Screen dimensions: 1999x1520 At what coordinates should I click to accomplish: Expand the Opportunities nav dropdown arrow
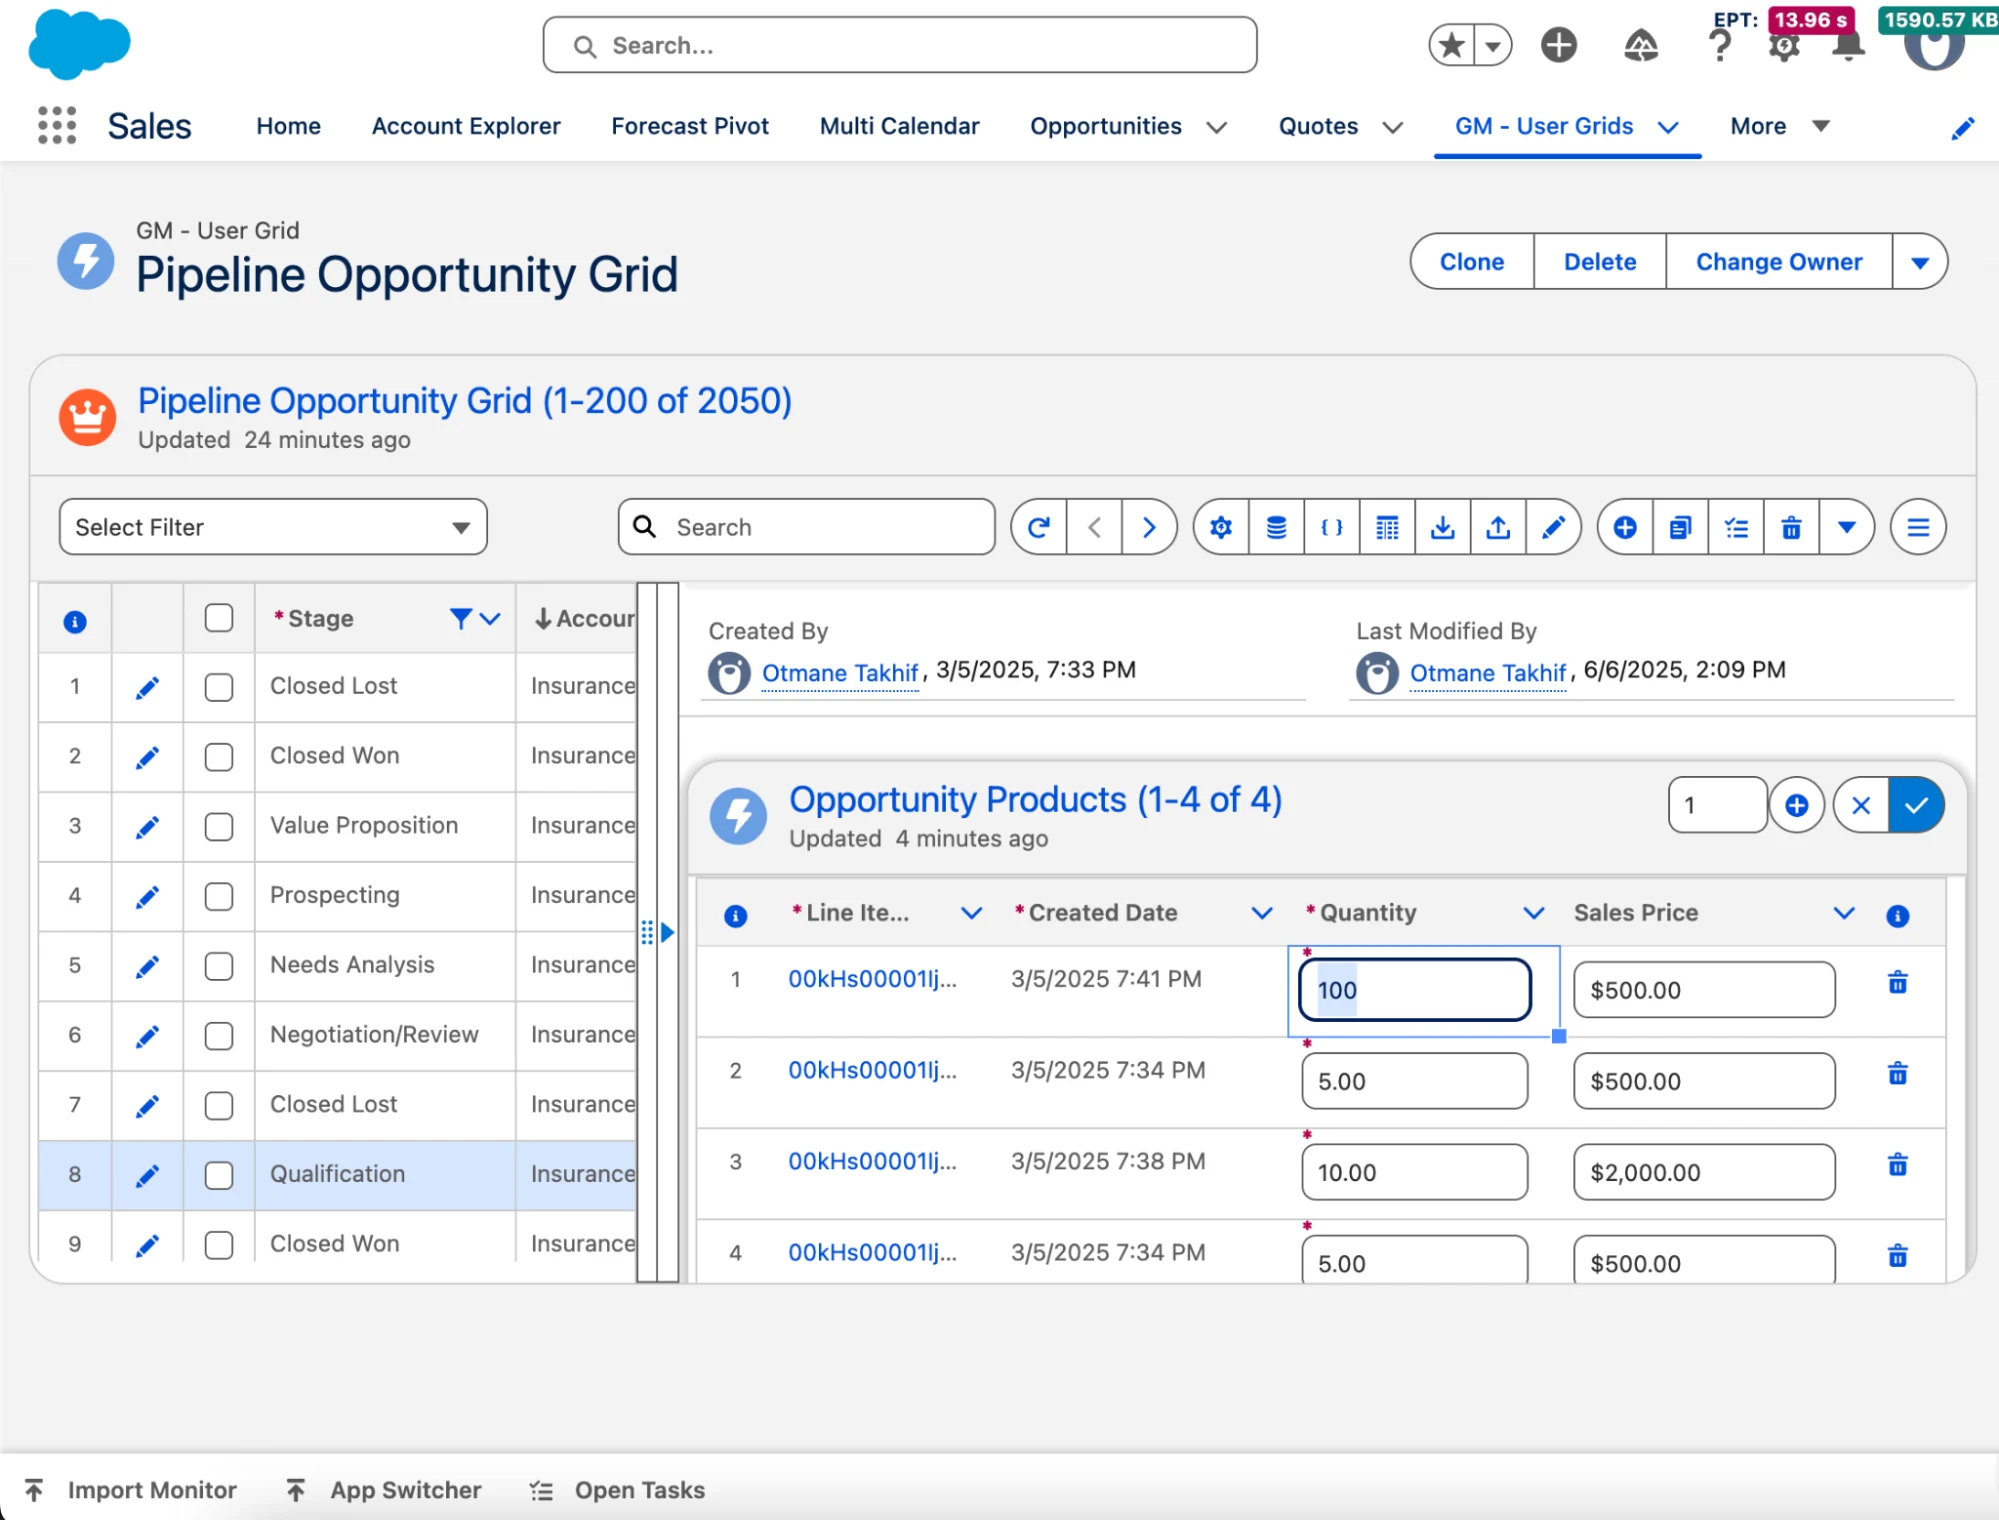pyautogui.click(x=1216, y=127)
